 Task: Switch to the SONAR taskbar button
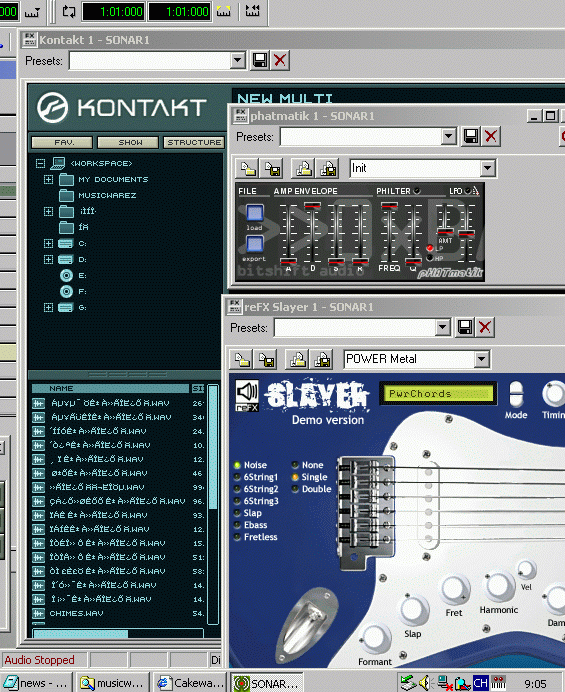[x=267, y=683]
